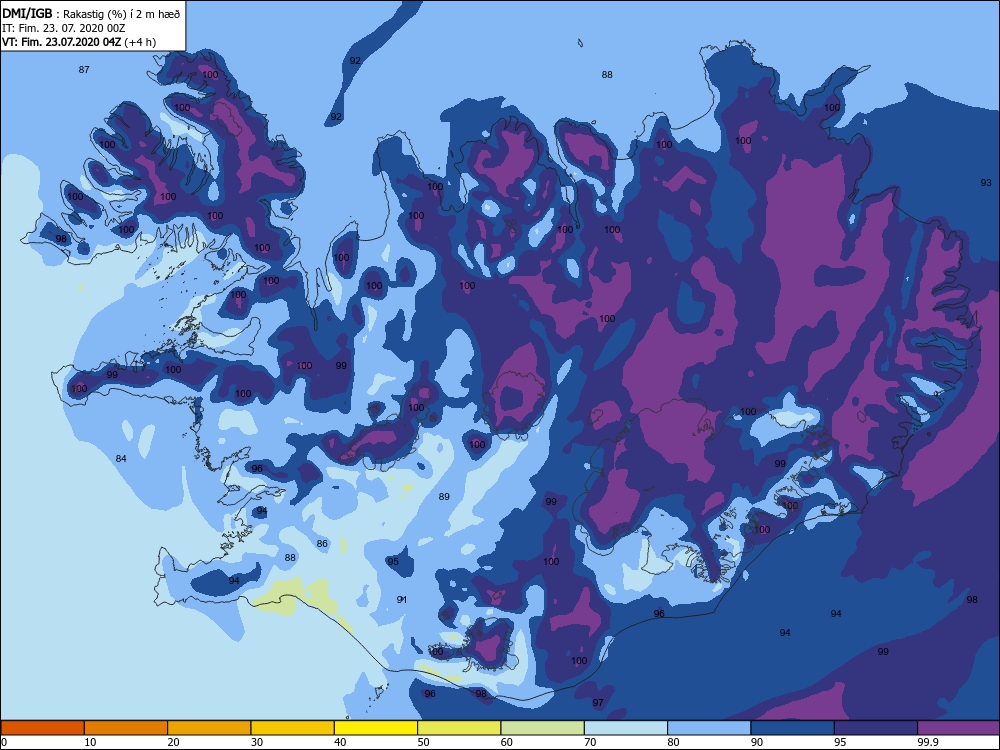Click the legend tick label 90

(757, 742)
